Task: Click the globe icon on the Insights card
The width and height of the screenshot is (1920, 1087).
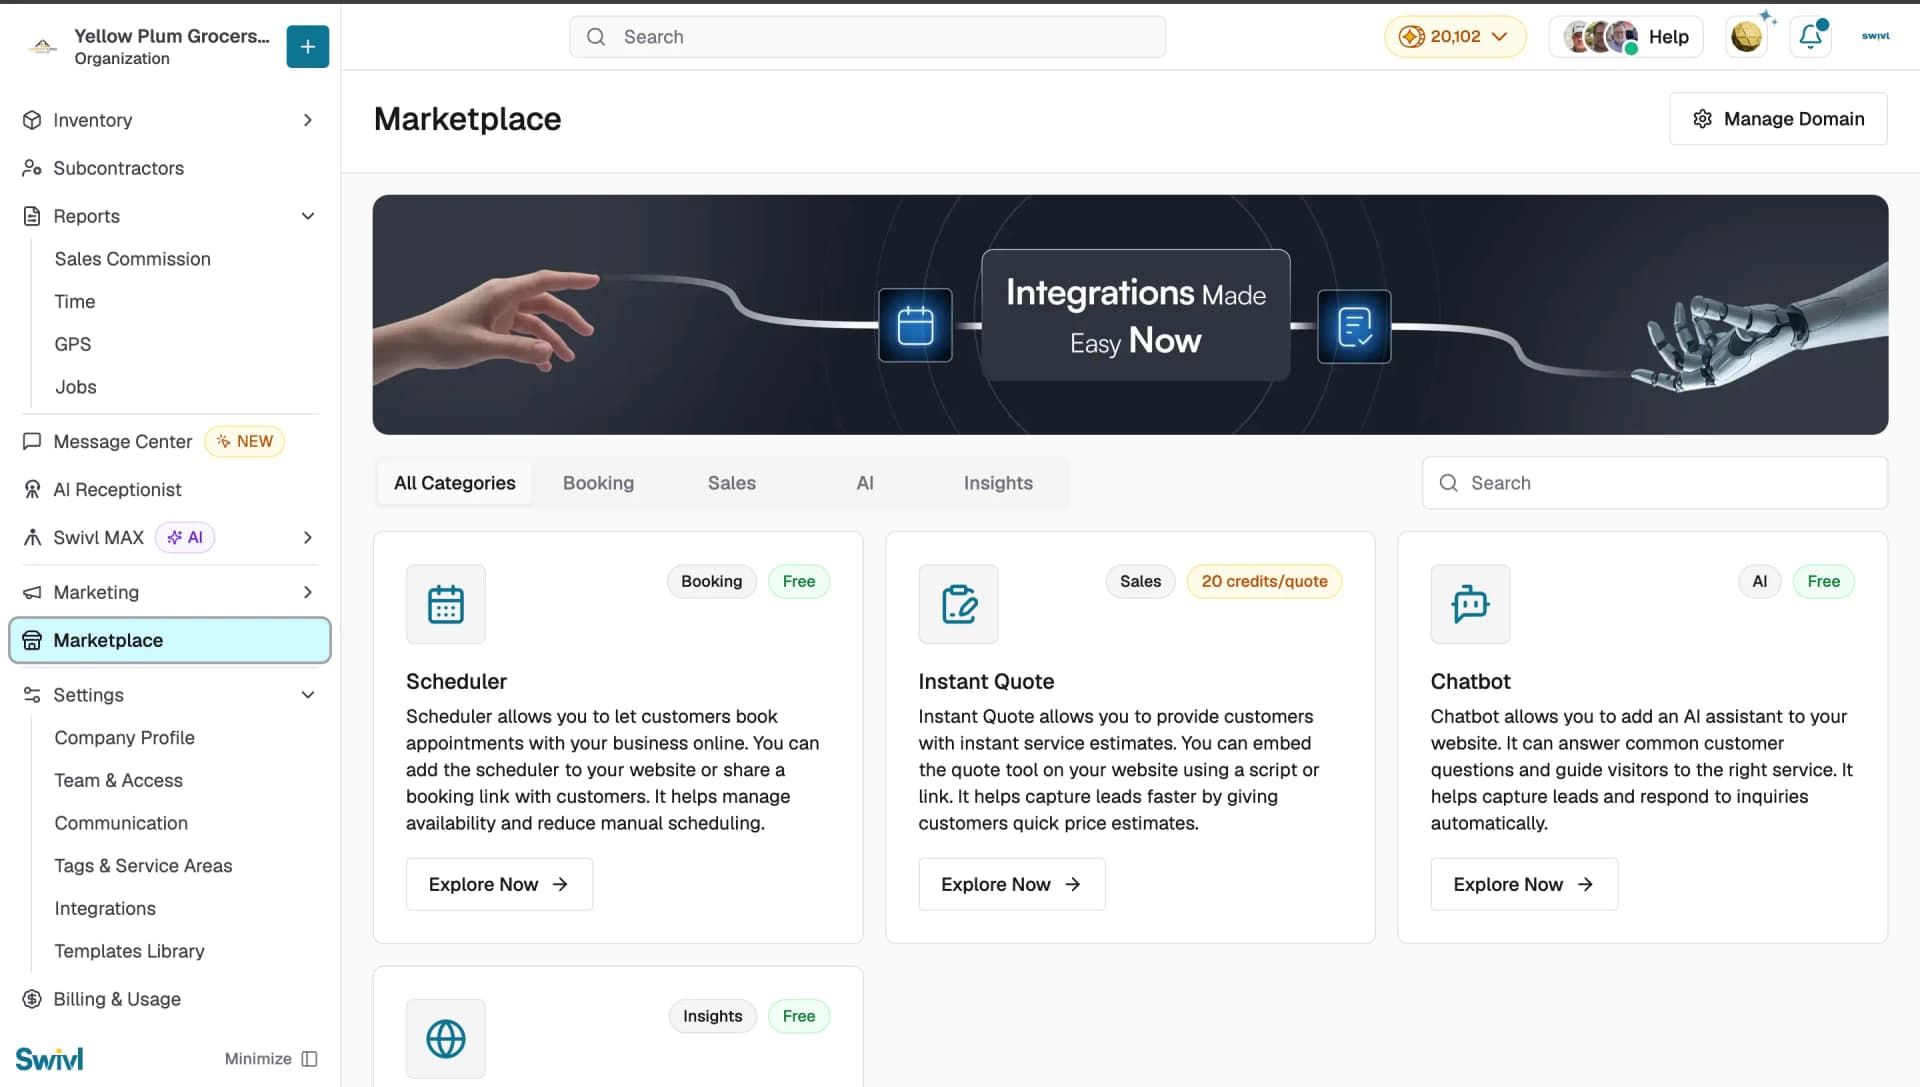Action: tap(446, 1038)
